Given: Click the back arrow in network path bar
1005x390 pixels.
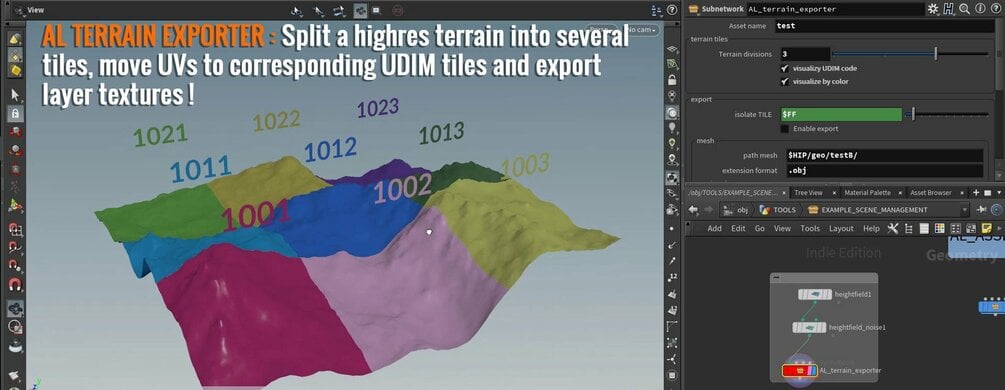Looking at the screenshot, I should [x=693, y=210].
